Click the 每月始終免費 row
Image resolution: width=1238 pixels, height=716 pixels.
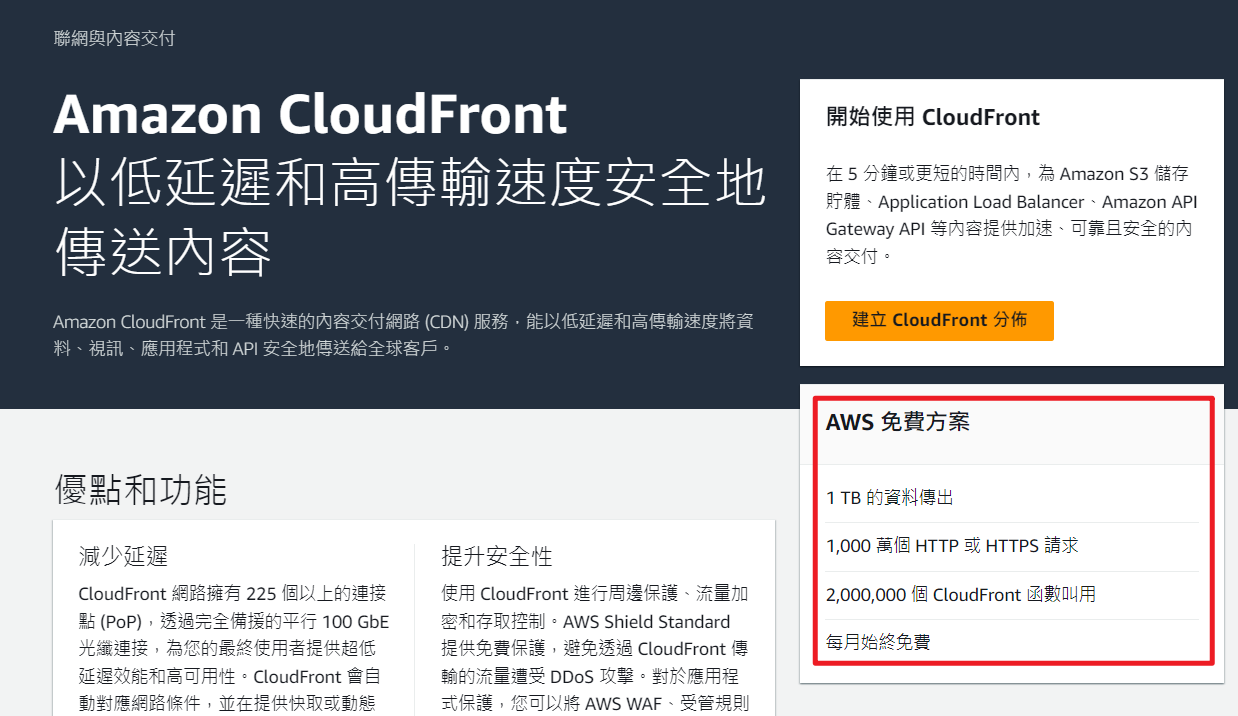pyautogui.click(x=1012, y=642)
